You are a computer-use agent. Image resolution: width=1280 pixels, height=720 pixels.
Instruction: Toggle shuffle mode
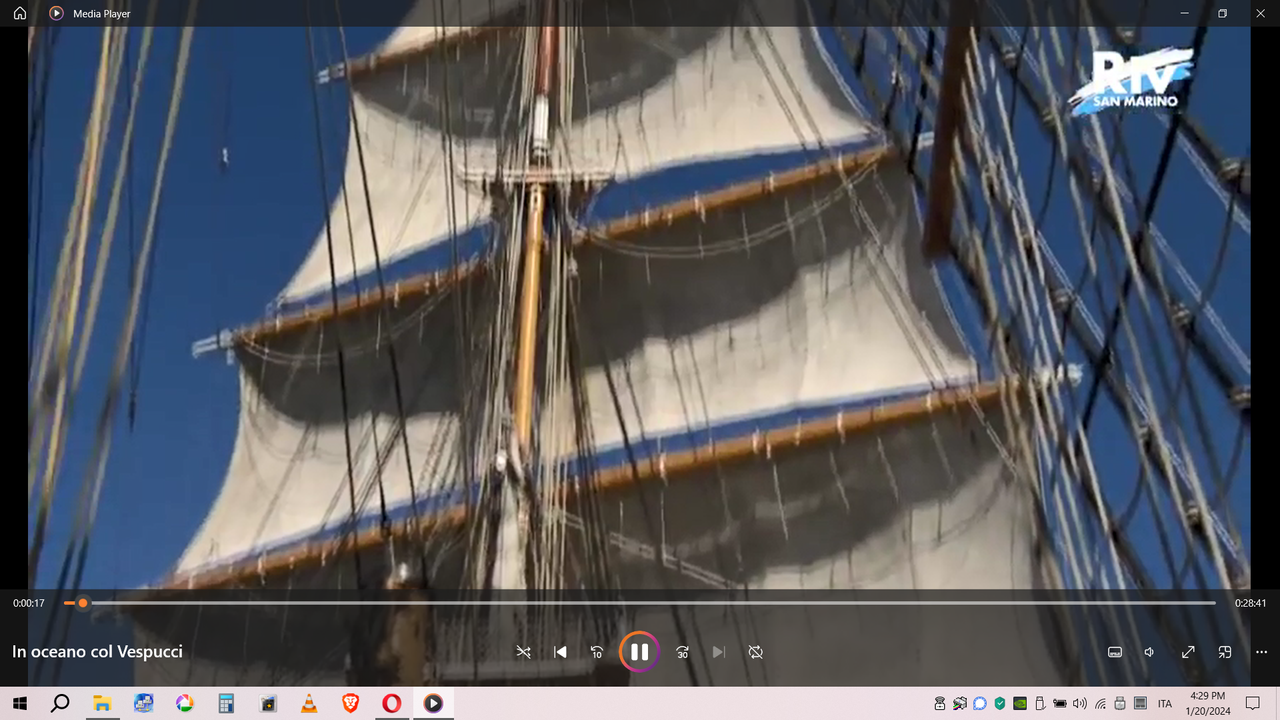tap(523, 652)
